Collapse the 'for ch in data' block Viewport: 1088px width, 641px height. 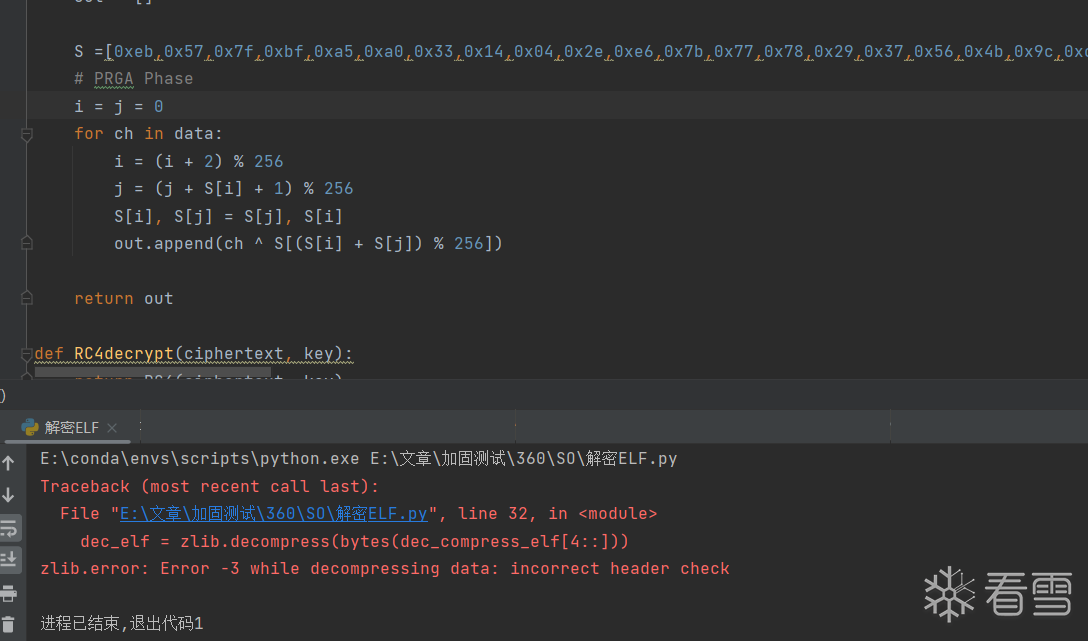pos(27,134)
